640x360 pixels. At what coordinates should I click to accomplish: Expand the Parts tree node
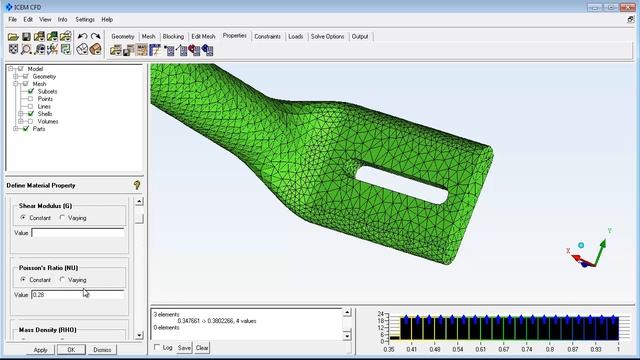coord(16,129)
